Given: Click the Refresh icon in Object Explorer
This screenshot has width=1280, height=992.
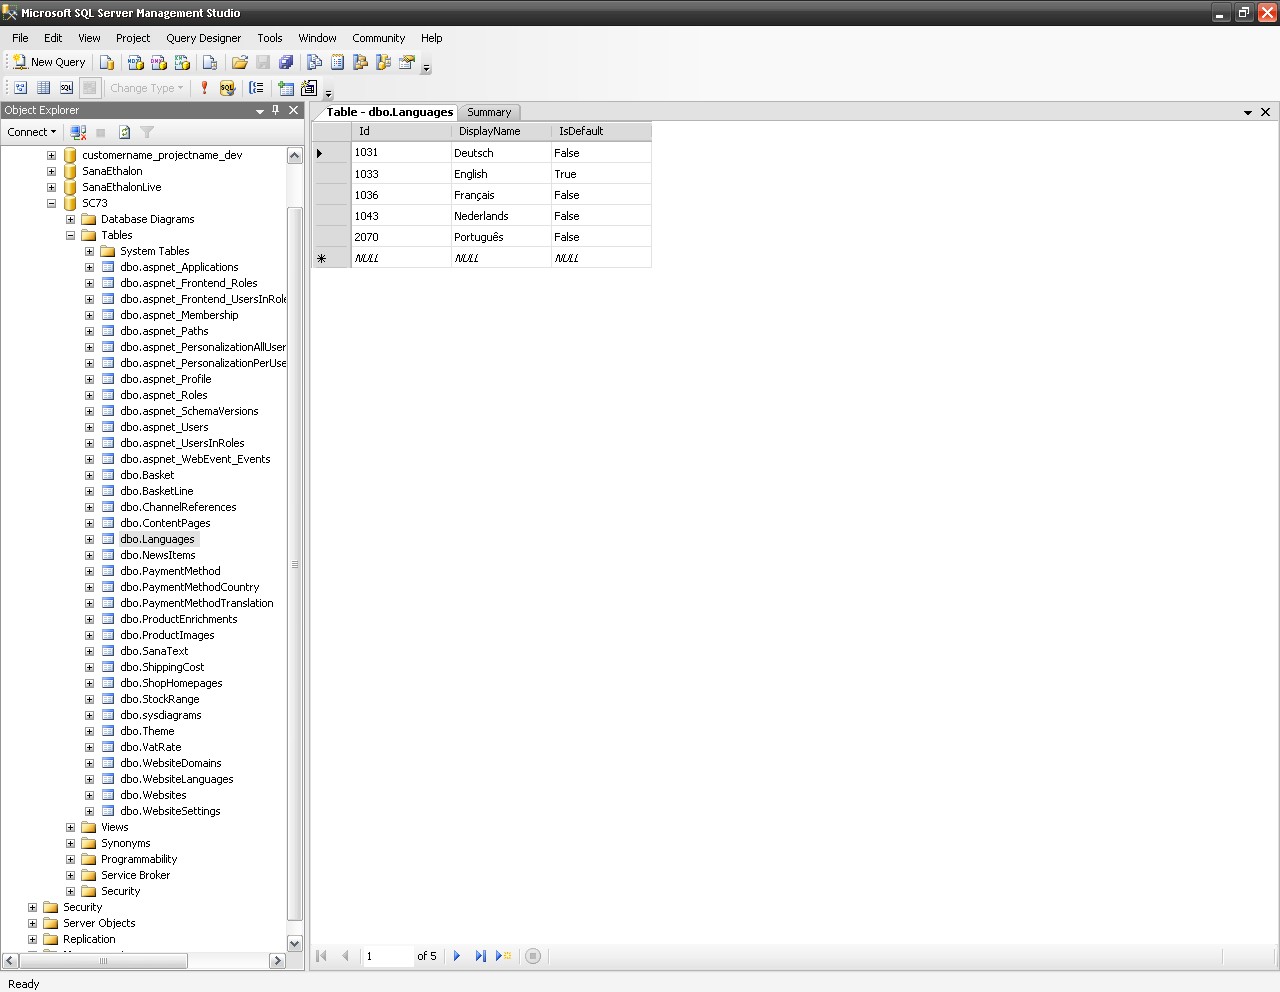Looking at the screenshot, I should pyautogui.click(x=125, y=132).
